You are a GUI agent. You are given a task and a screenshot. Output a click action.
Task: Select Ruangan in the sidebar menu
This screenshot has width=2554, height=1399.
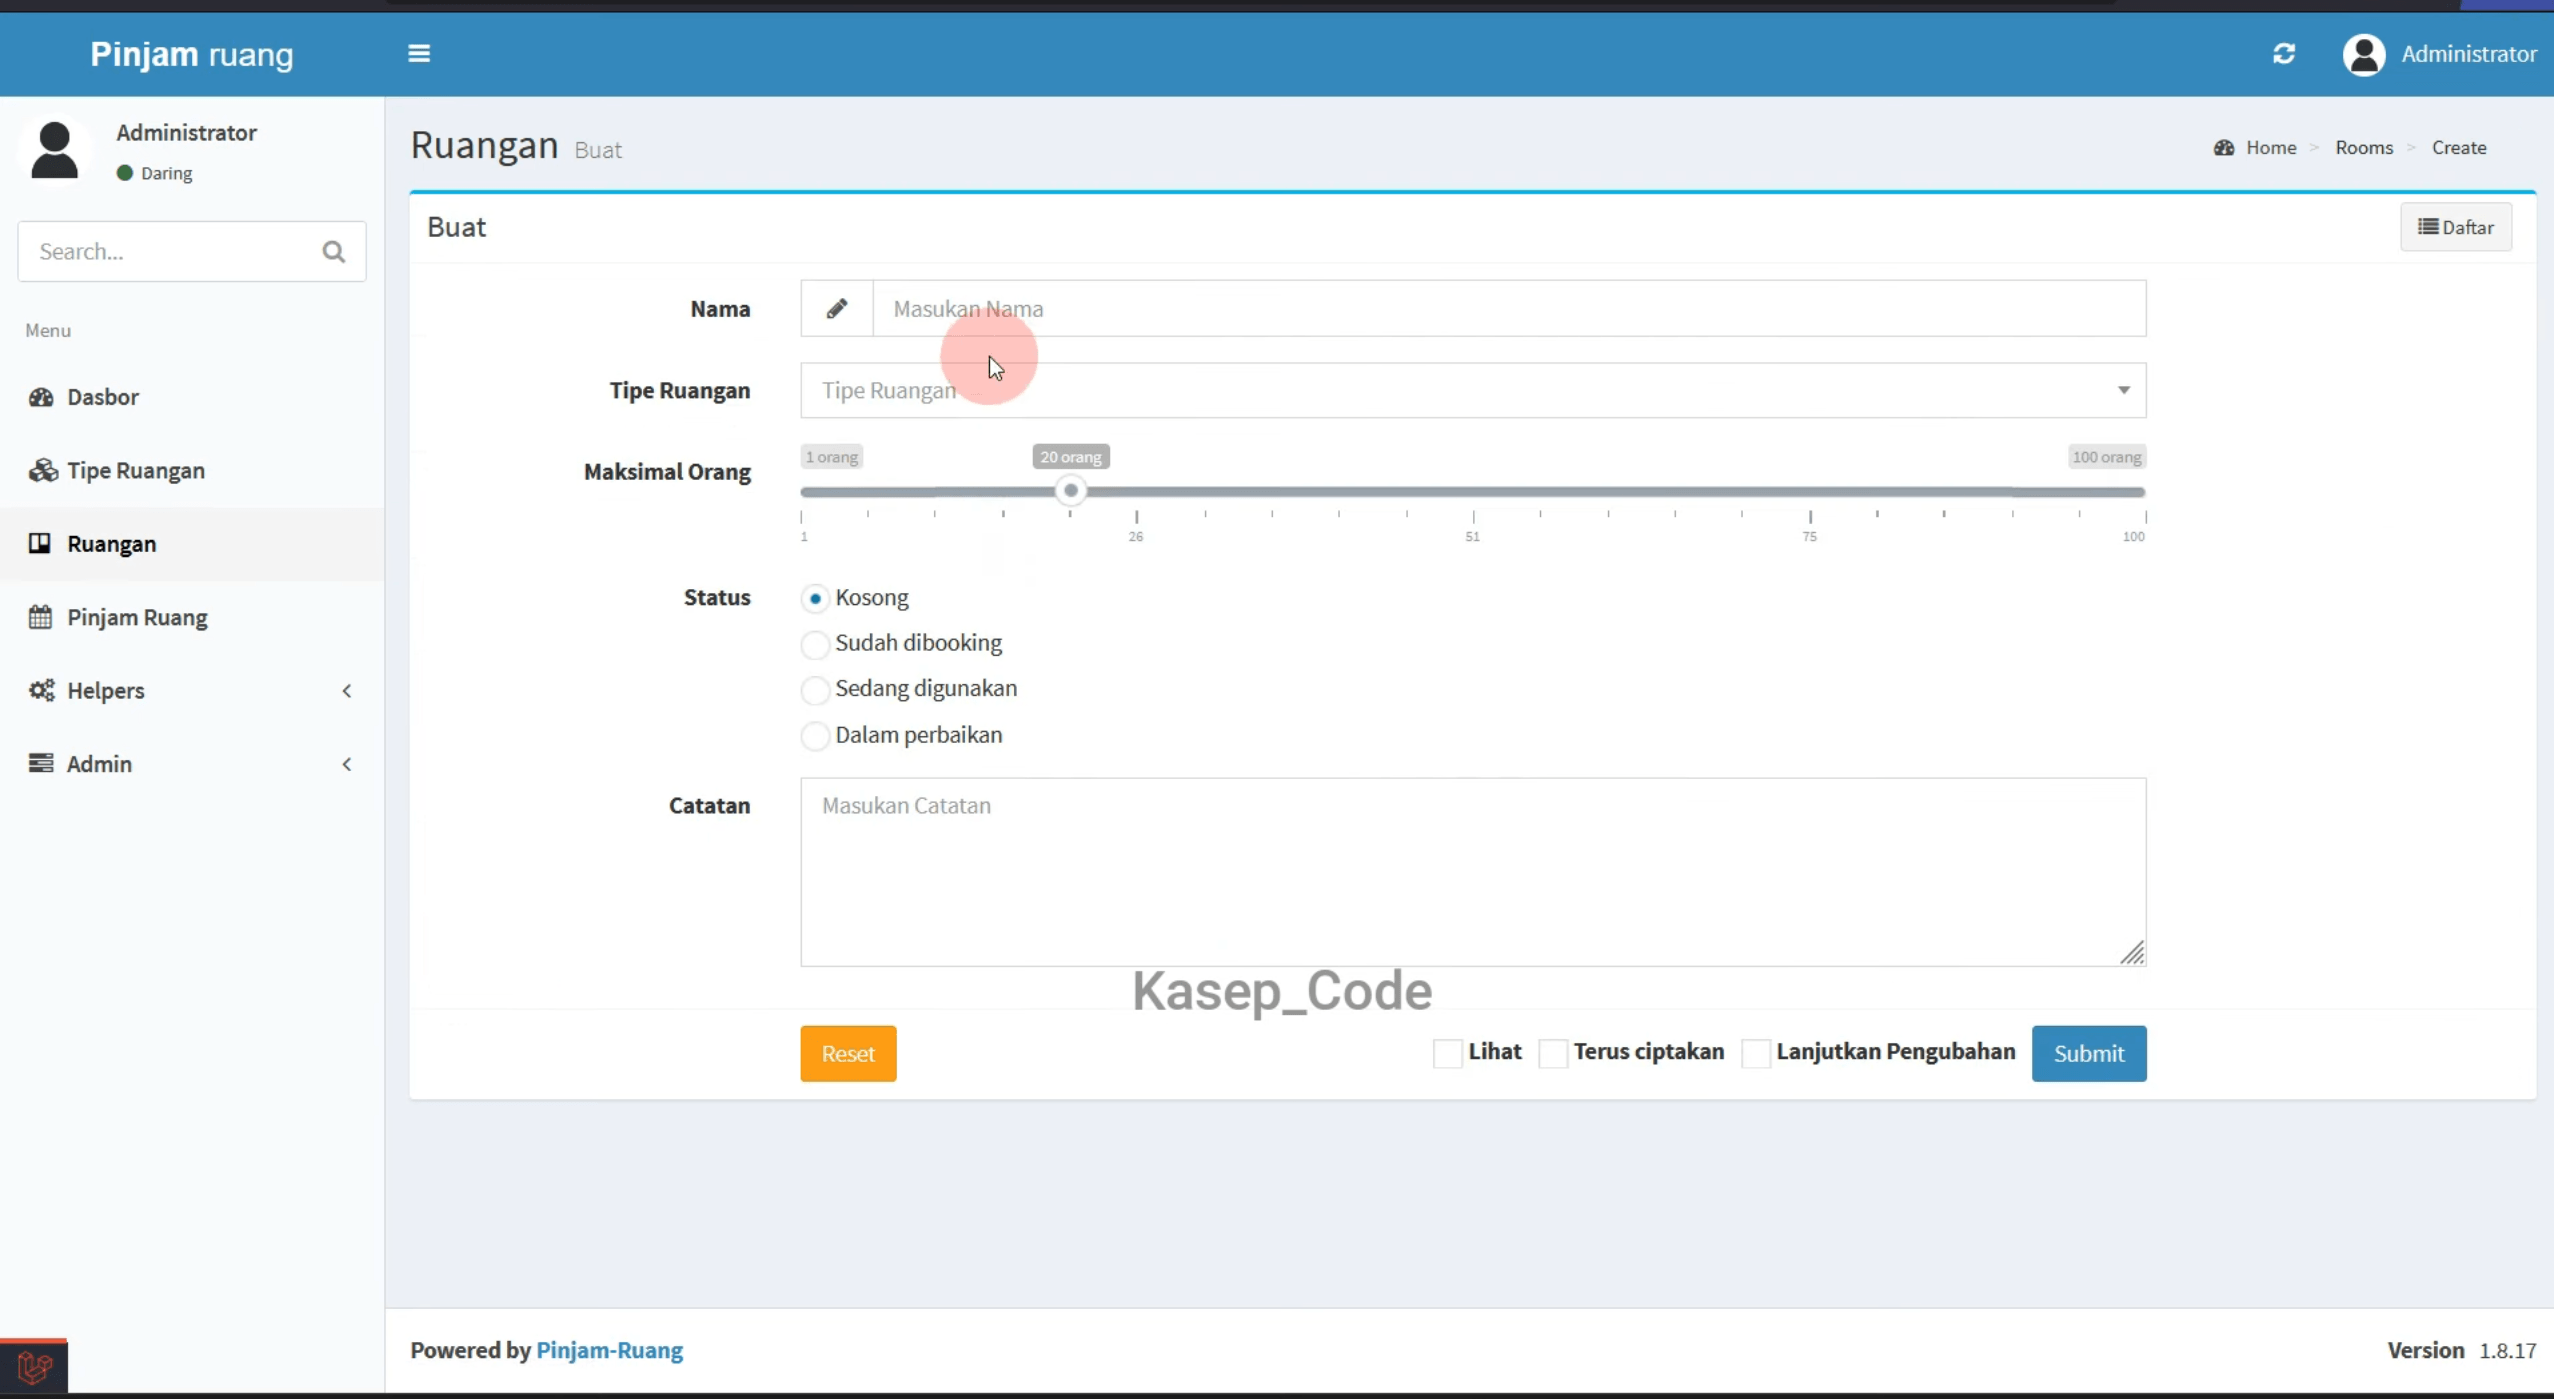pyautogui.click(x=192, y=544)
